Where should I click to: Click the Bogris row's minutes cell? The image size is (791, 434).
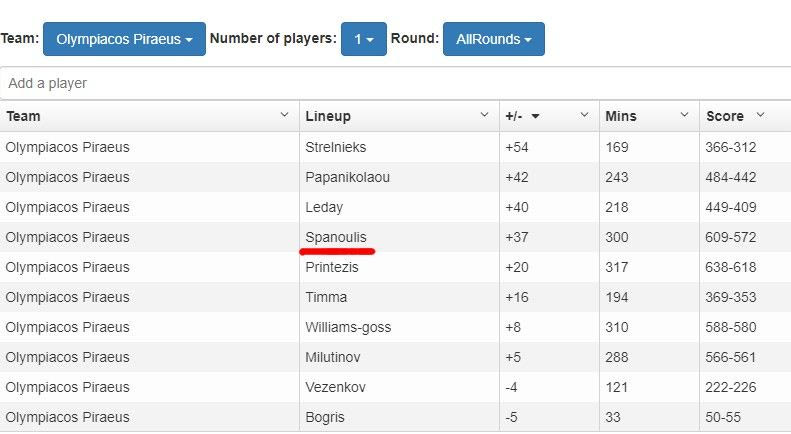614,417
